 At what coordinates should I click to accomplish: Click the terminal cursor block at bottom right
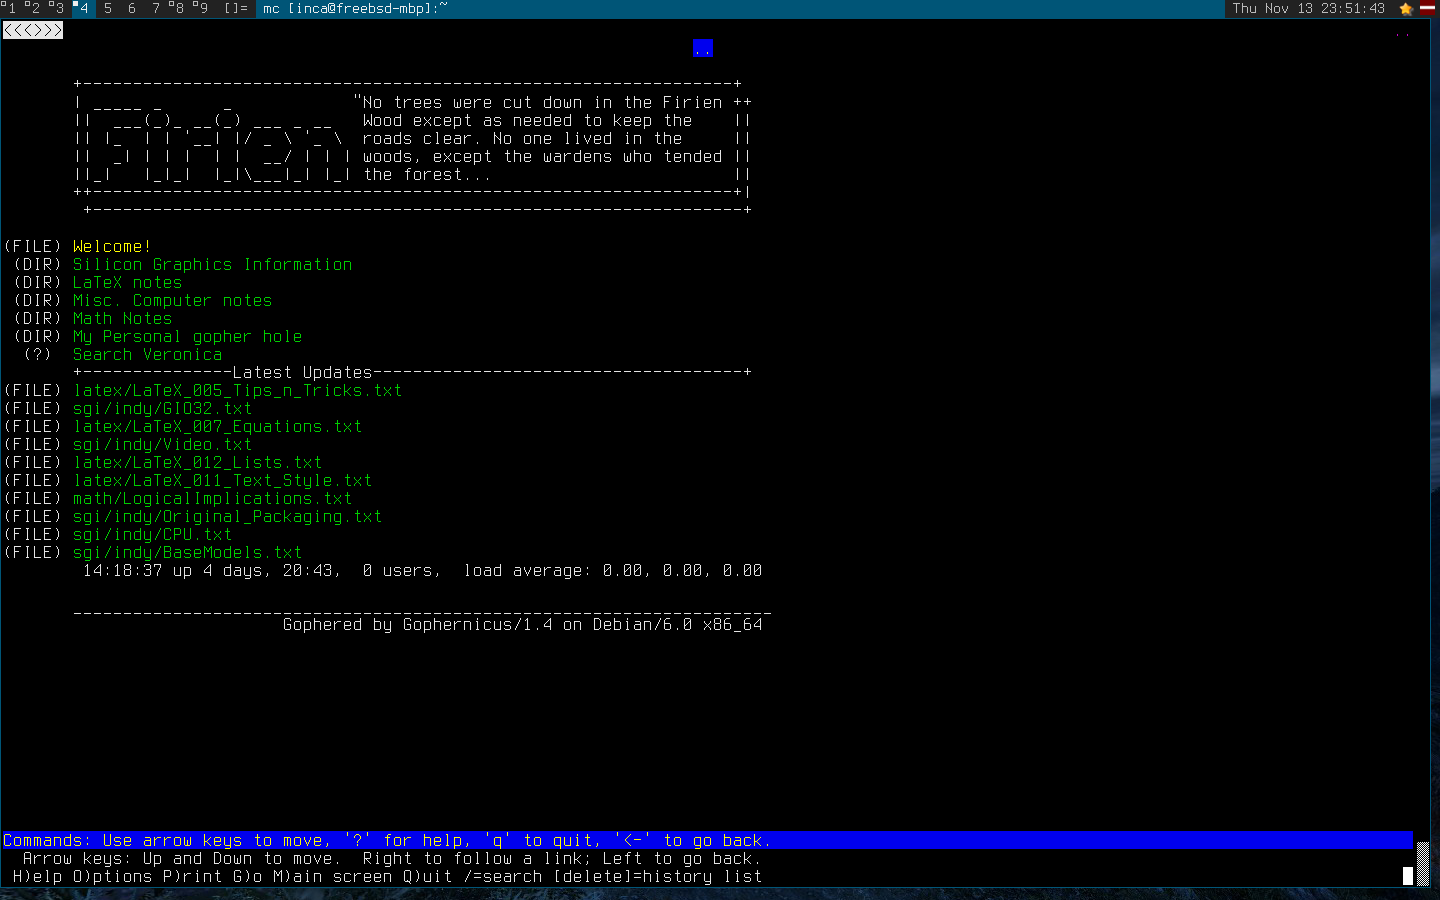point(1408,876)
